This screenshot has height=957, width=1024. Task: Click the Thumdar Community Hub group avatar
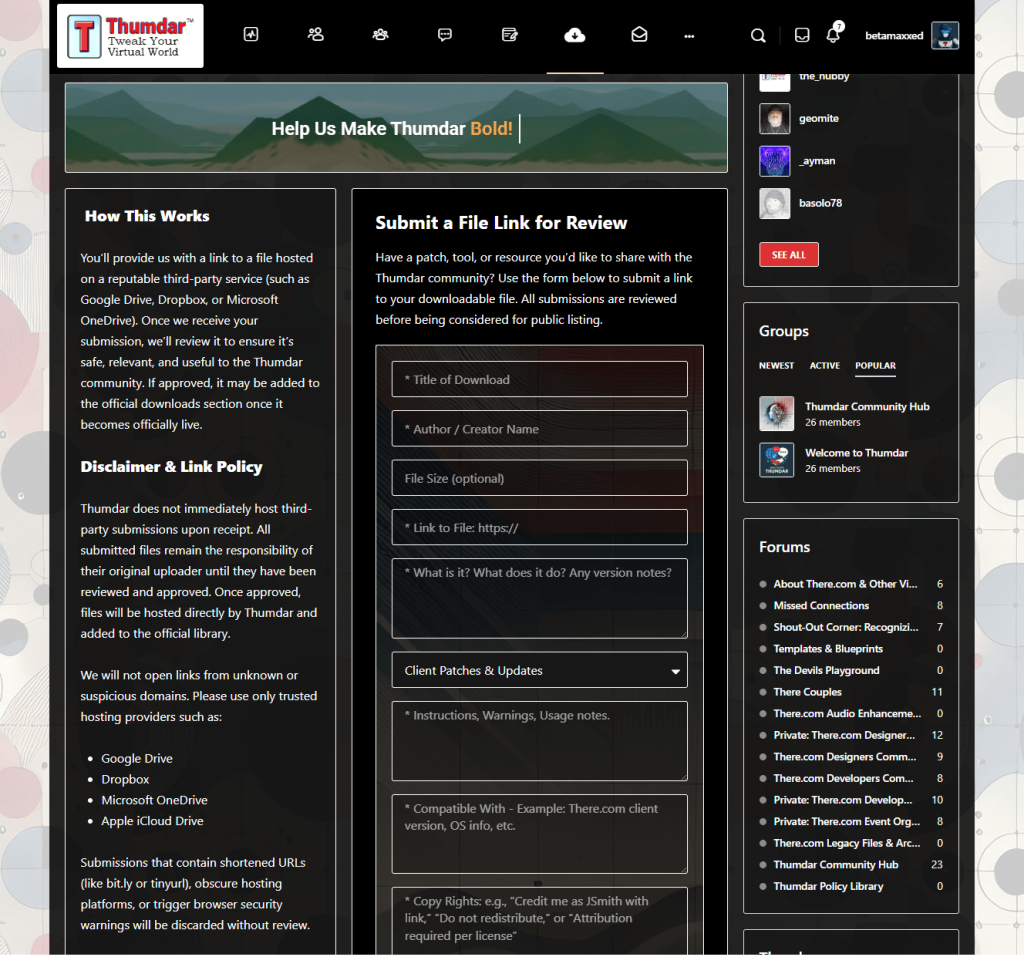[x=776, y=414]
